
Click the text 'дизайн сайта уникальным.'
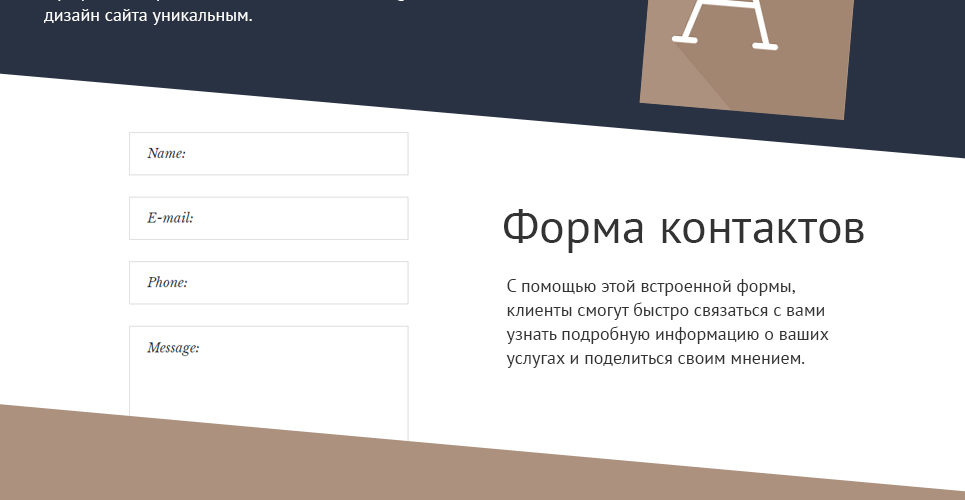tap(148, 16)
